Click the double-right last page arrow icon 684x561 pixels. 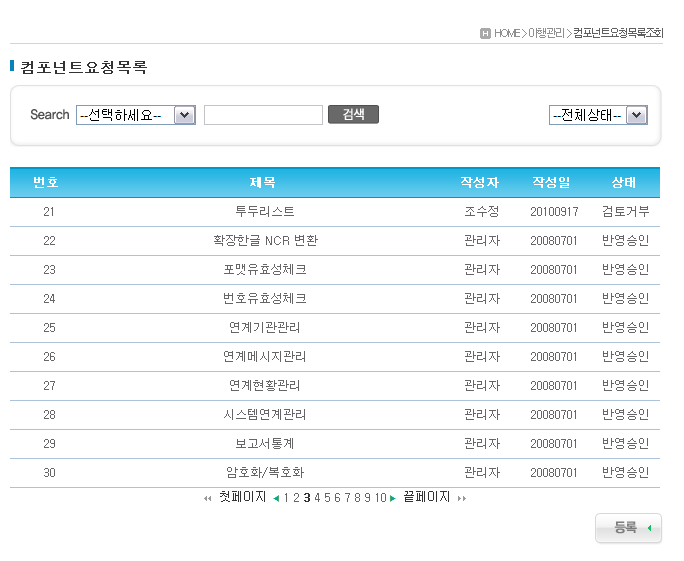pos(462,498)
